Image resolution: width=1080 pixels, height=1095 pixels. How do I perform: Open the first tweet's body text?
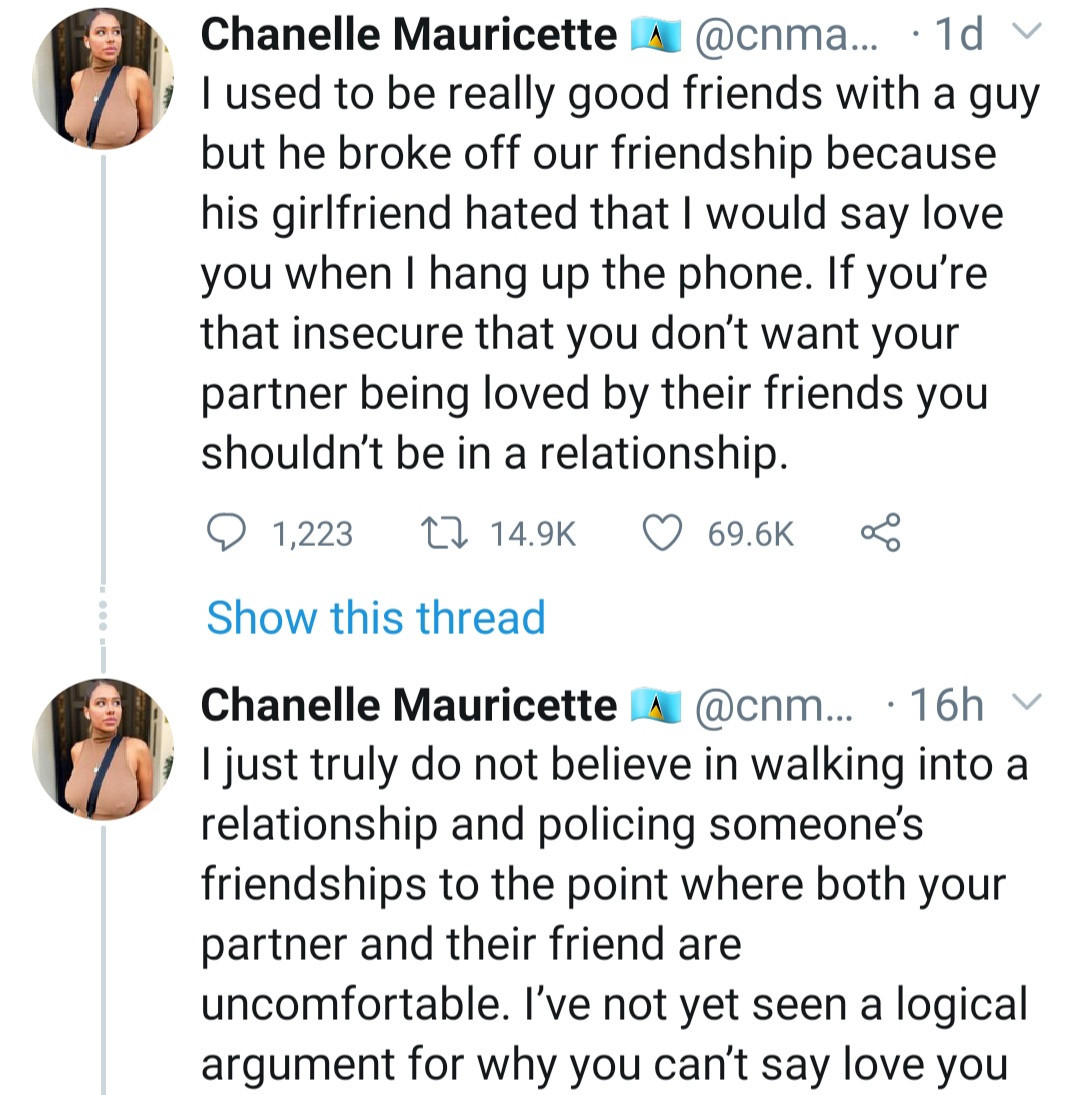(x=620, y=274)
